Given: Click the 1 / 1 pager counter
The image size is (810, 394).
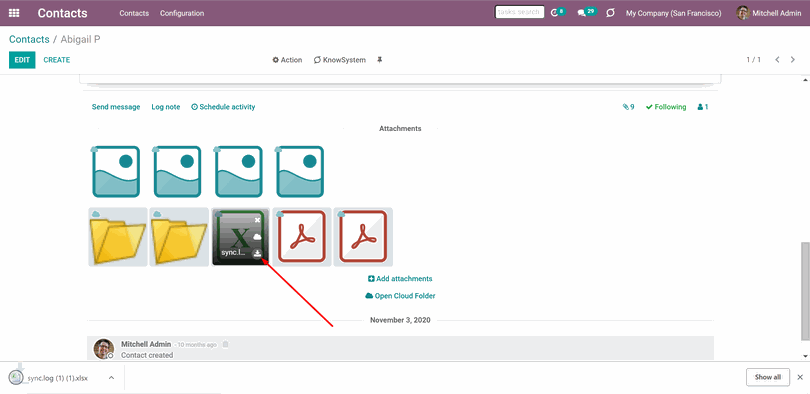Looking at the screenshot, I should (754, 60).
